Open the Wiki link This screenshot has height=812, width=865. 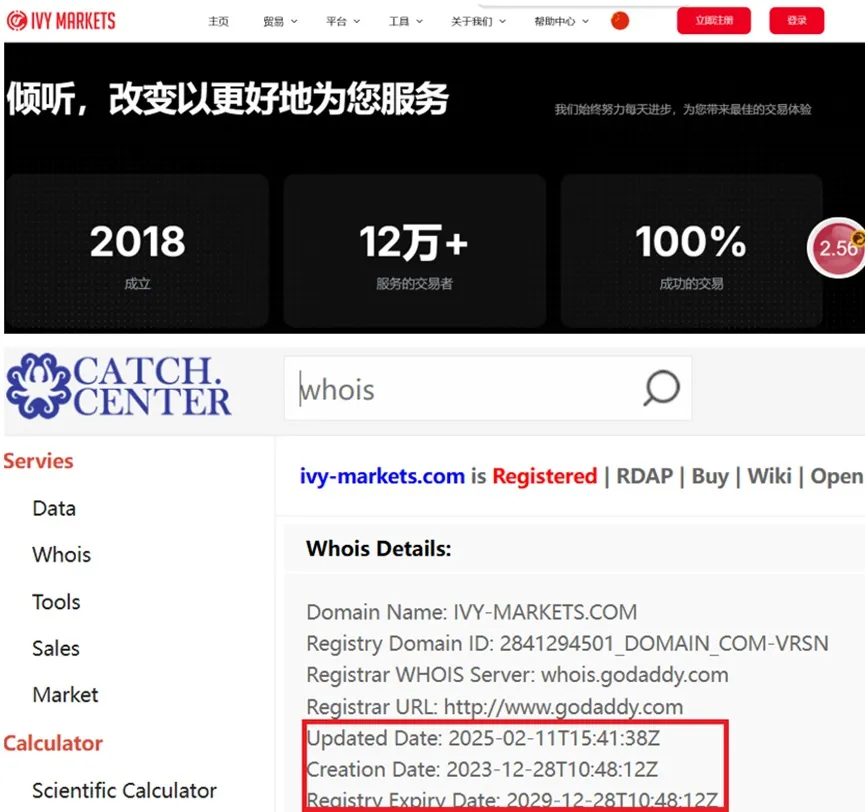tap(770, 476)
